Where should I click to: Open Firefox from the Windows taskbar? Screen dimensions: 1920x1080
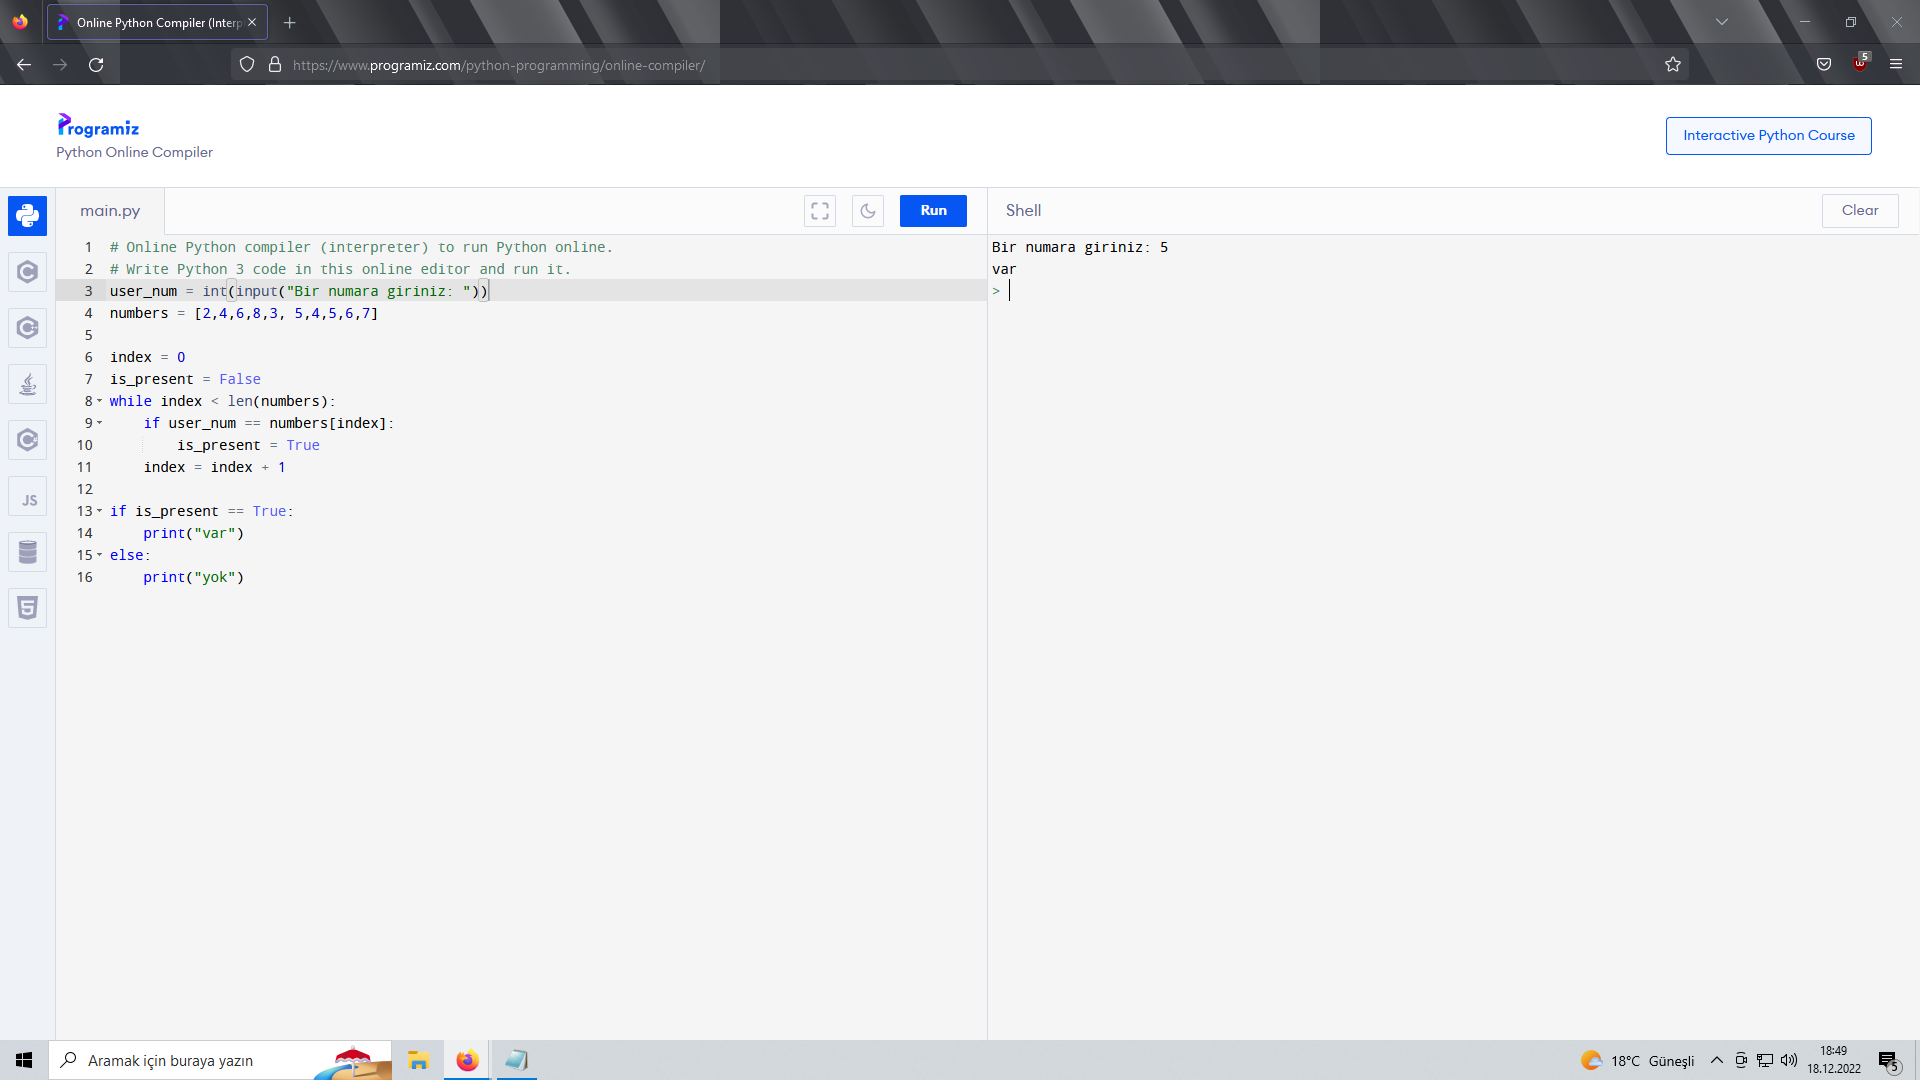(x=467, y=1060)
